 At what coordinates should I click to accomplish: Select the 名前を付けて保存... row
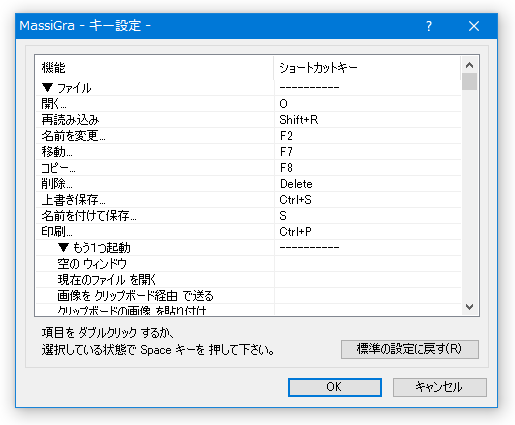coord(248,216)
